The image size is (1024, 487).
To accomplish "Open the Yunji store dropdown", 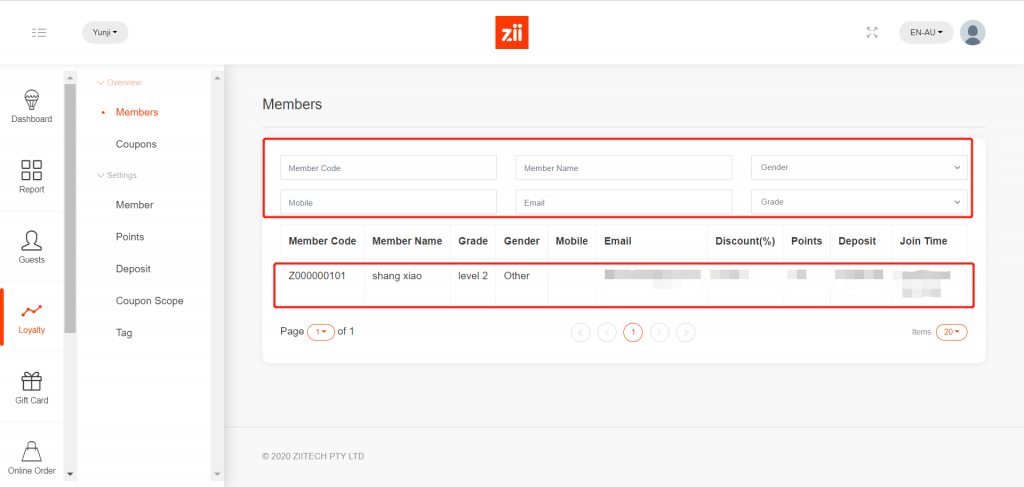I will click(105, 33).
